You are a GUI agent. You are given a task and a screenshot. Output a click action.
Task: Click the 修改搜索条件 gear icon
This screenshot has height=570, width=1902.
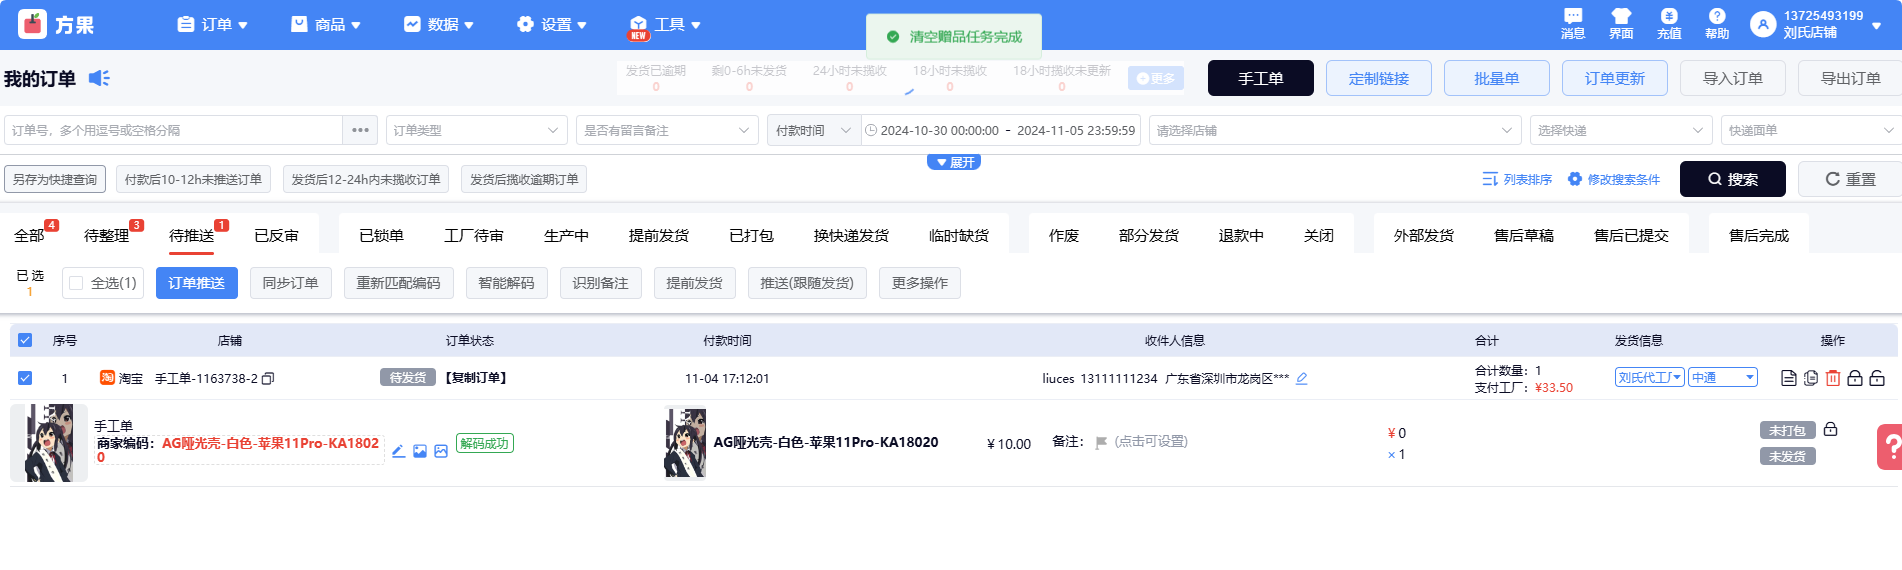[1575, 179]
